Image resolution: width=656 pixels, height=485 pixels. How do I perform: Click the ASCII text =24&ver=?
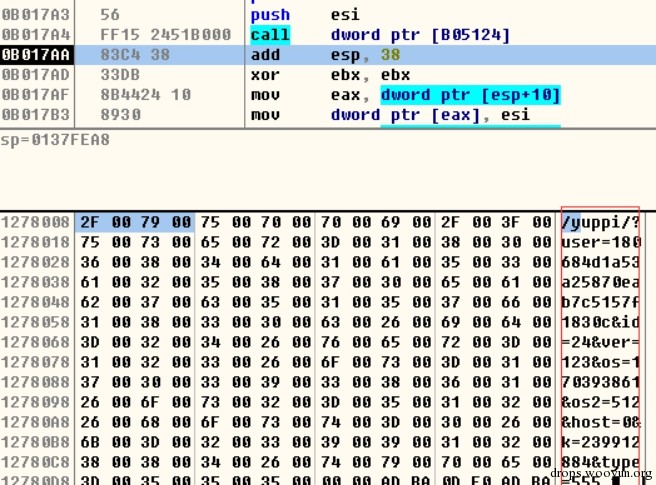click(x=598, y=342)
